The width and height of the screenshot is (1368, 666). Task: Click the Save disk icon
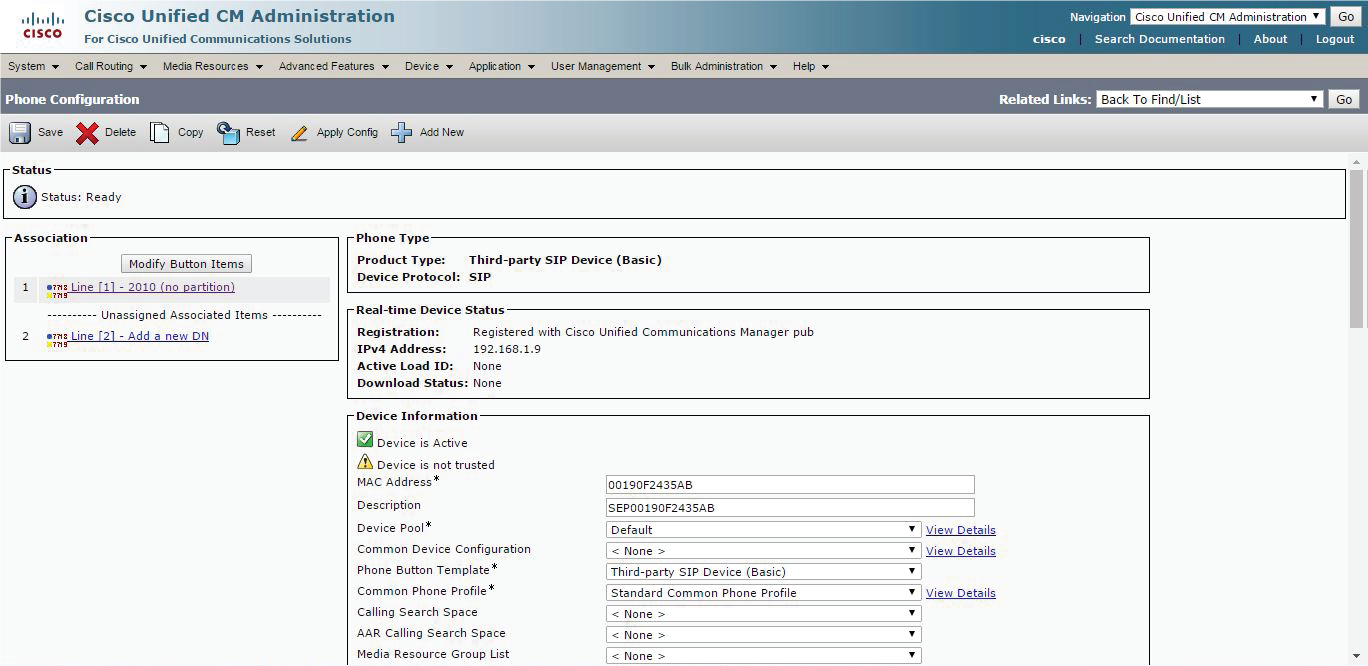coord(20,133)
